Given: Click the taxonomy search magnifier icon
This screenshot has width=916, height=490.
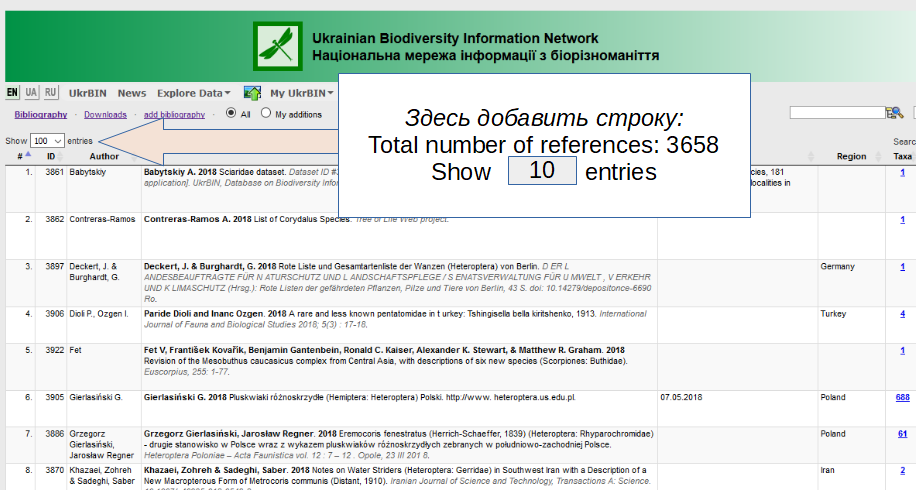Looking at the screenshot, I should pos(895,113).
